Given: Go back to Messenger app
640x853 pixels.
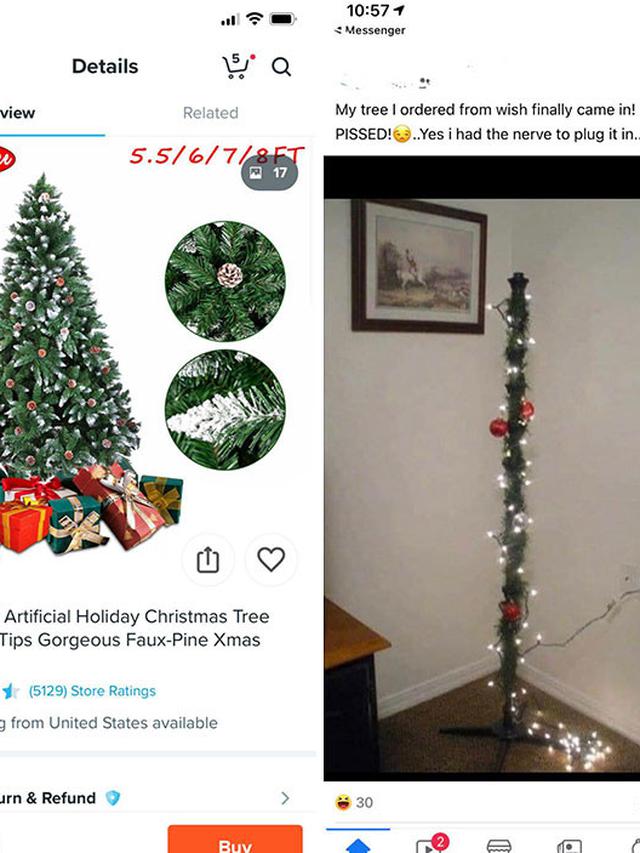Looking at the screenshot, I should tap(370, 30).
